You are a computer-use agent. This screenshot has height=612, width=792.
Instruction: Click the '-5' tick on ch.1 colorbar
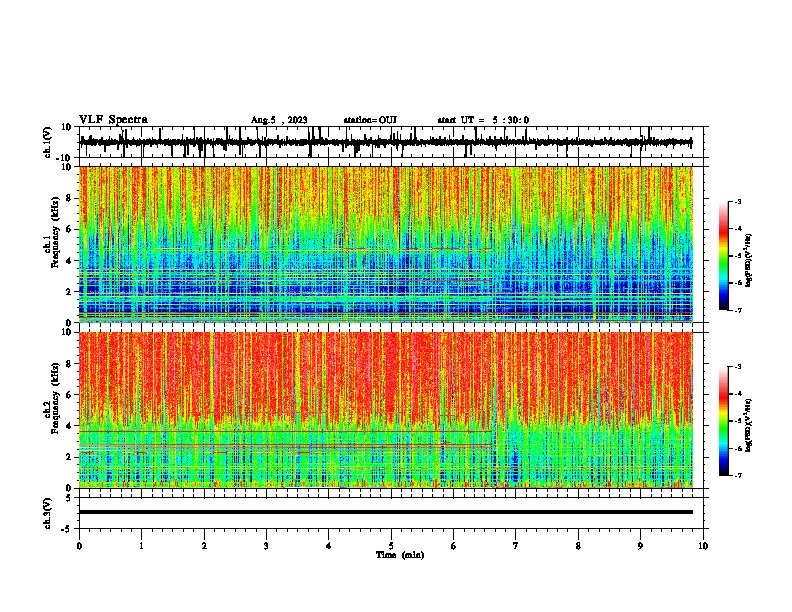tap(737, 256)
